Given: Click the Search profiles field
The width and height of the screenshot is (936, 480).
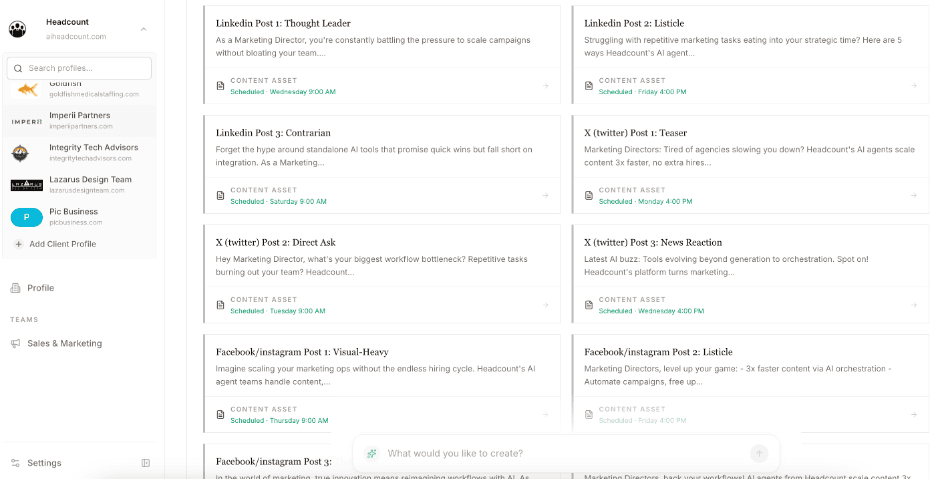Looking at the screenshot, I should [79, 68].
